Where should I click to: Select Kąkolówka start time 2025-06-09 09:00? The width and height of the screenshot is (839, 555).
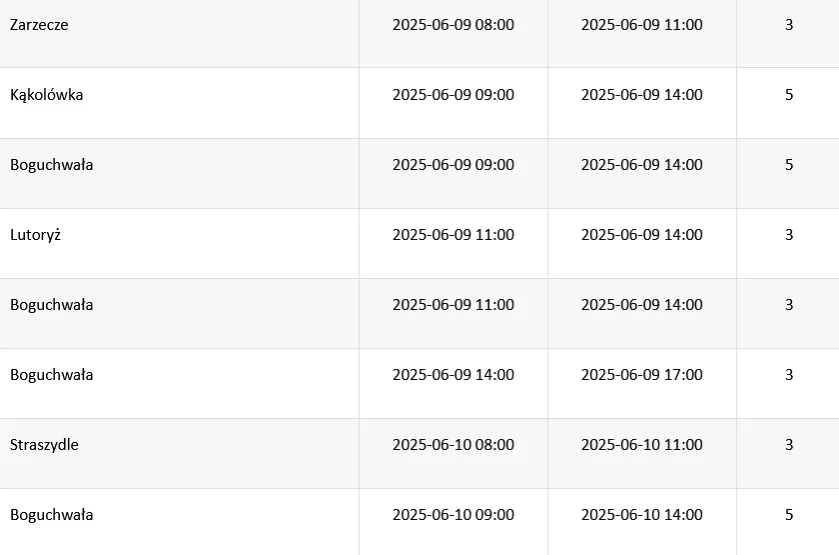[453, 95]
